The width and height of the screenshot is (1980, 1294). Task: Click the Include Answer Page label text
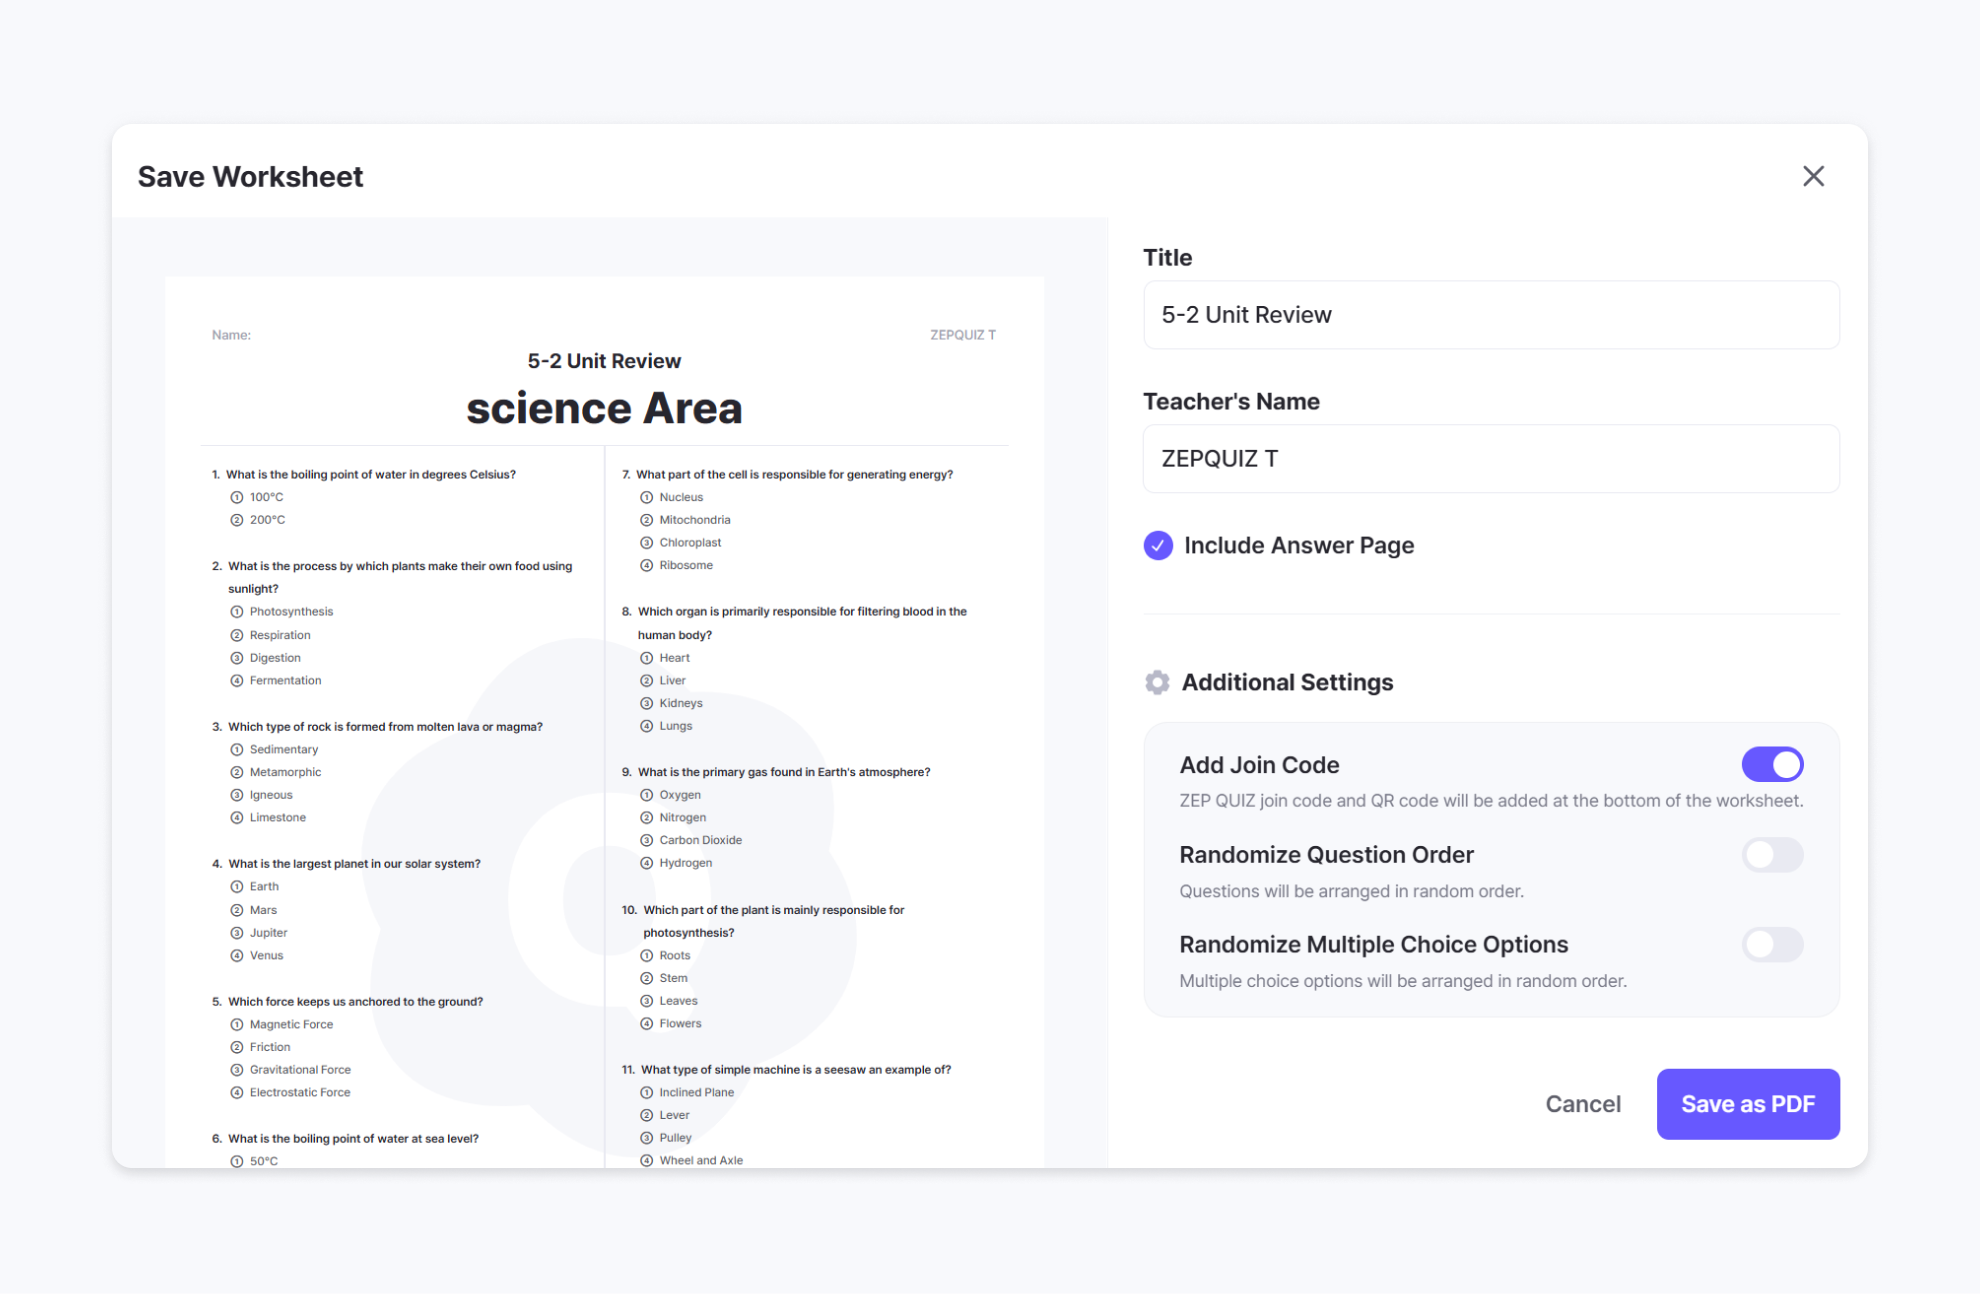tap(1298, 545)
